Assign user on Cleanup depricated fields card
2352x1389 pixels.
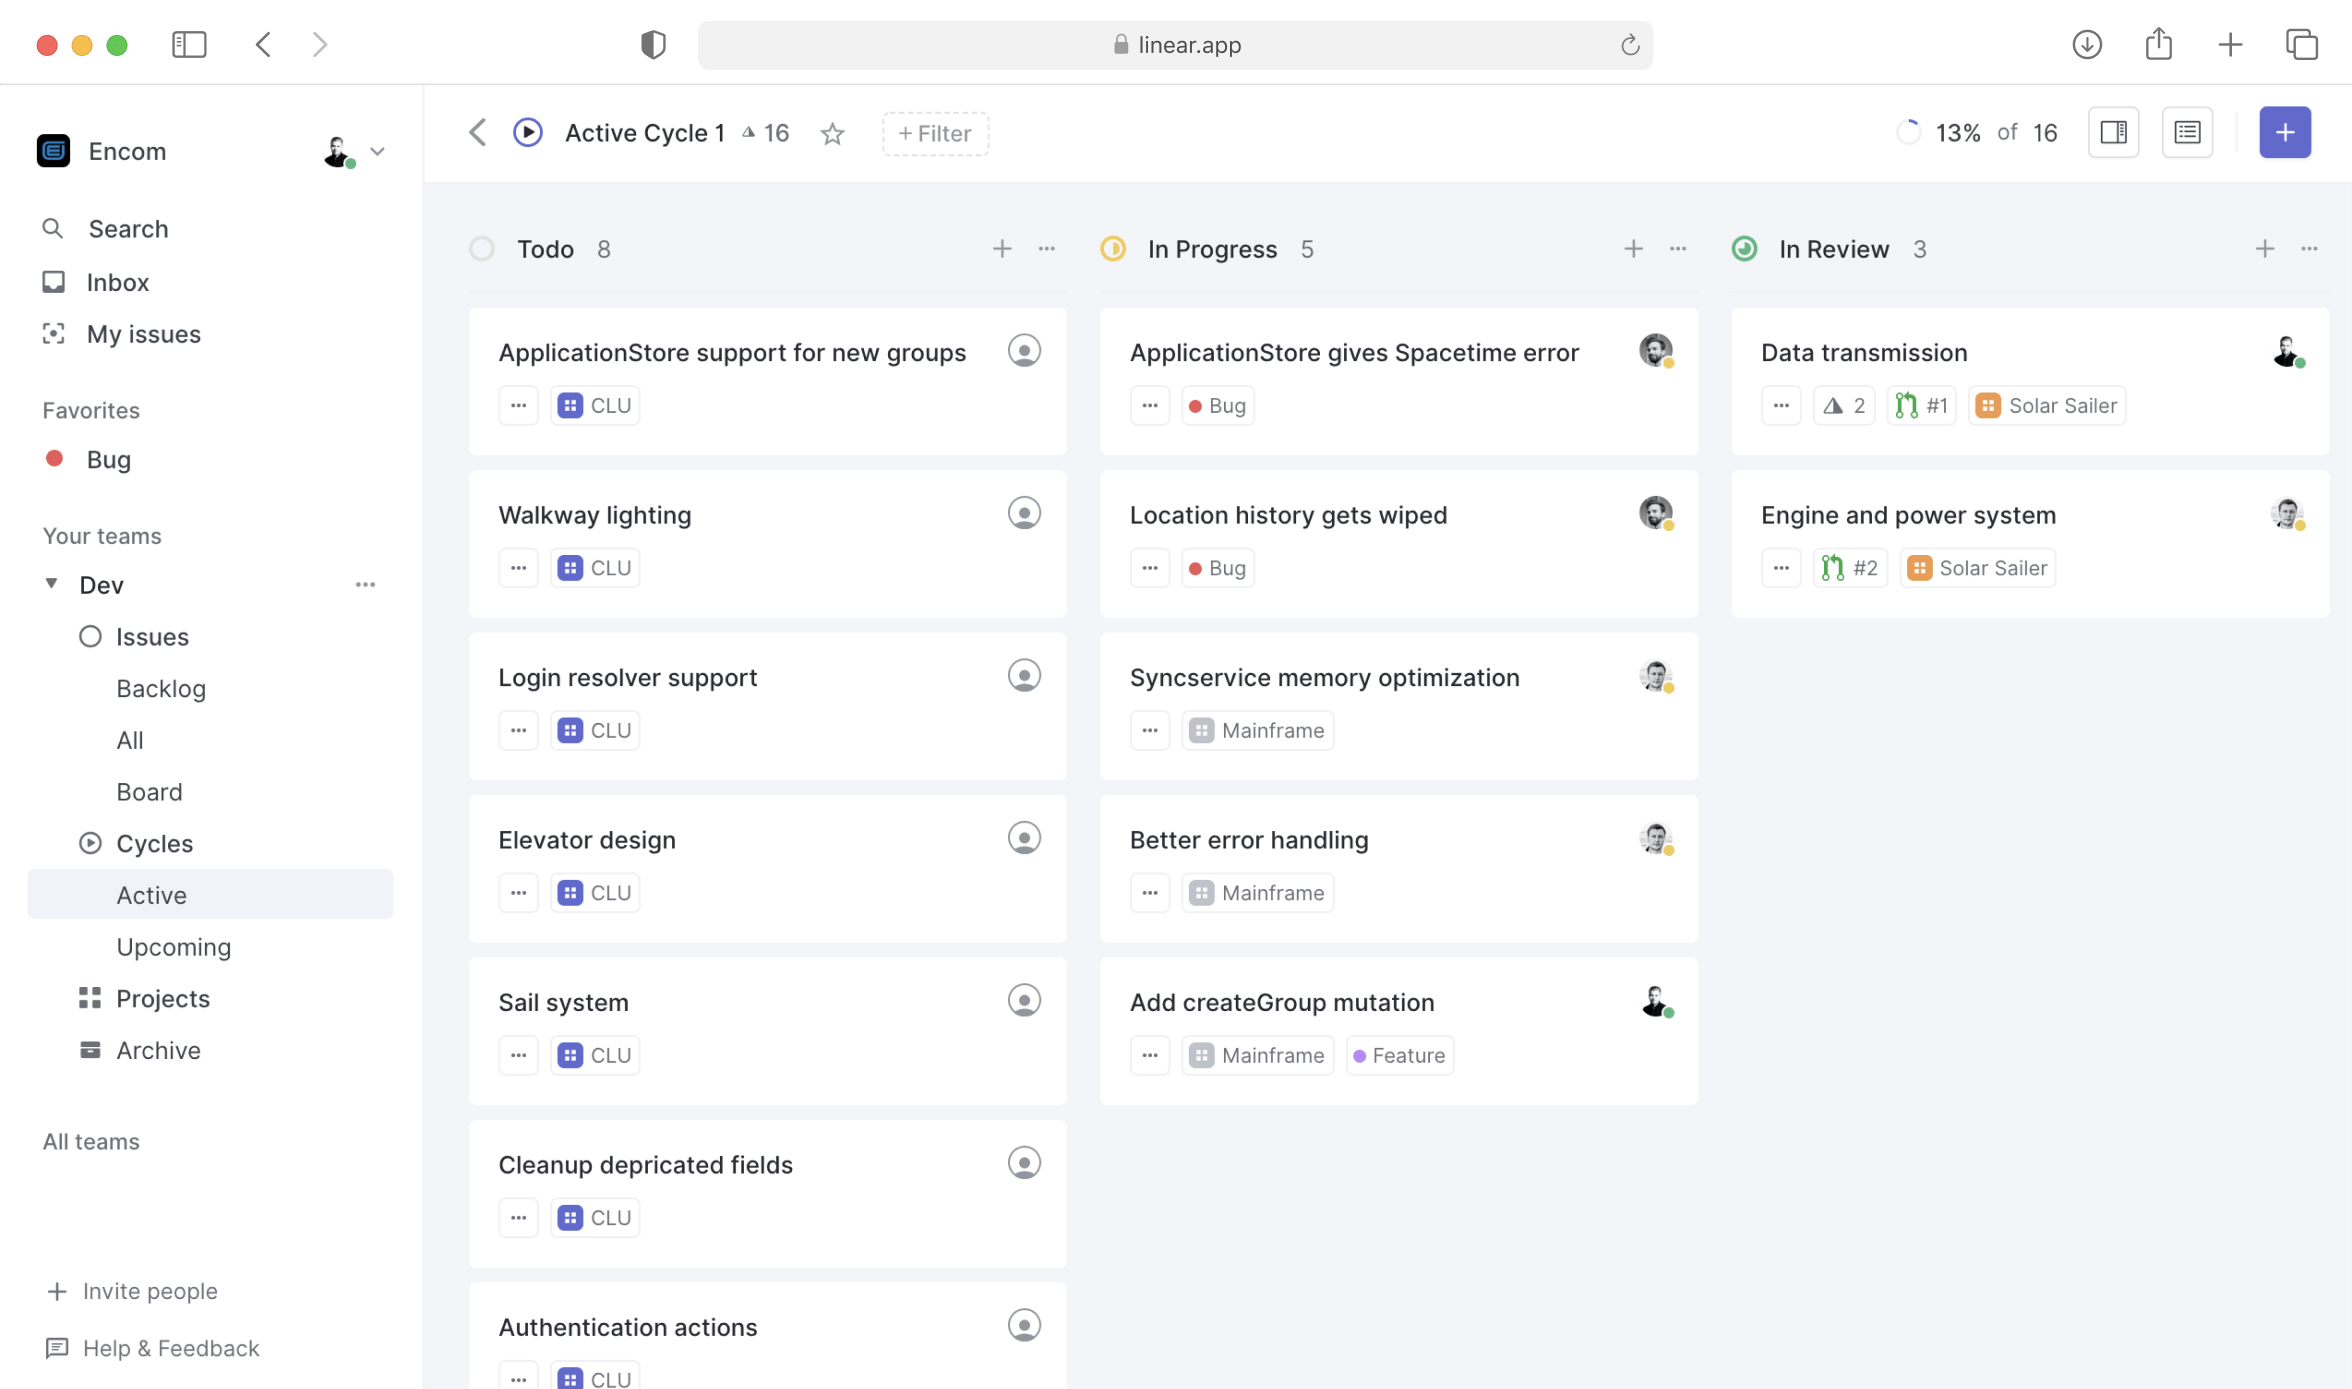(1024, 1163)
